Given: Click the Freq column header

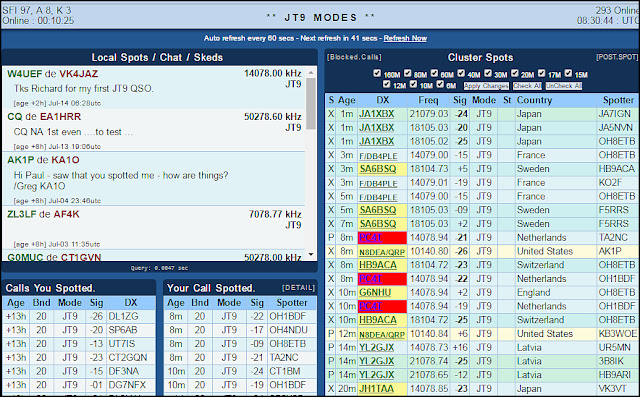Looking at the screenshot, I should click(428, 100).
